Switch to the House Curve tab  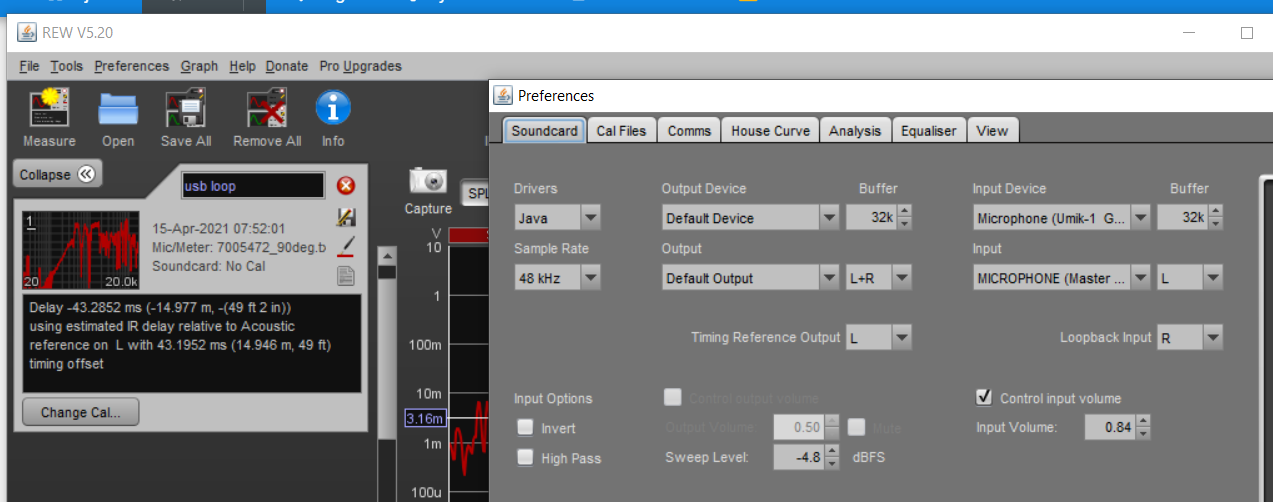click(770, 130)
